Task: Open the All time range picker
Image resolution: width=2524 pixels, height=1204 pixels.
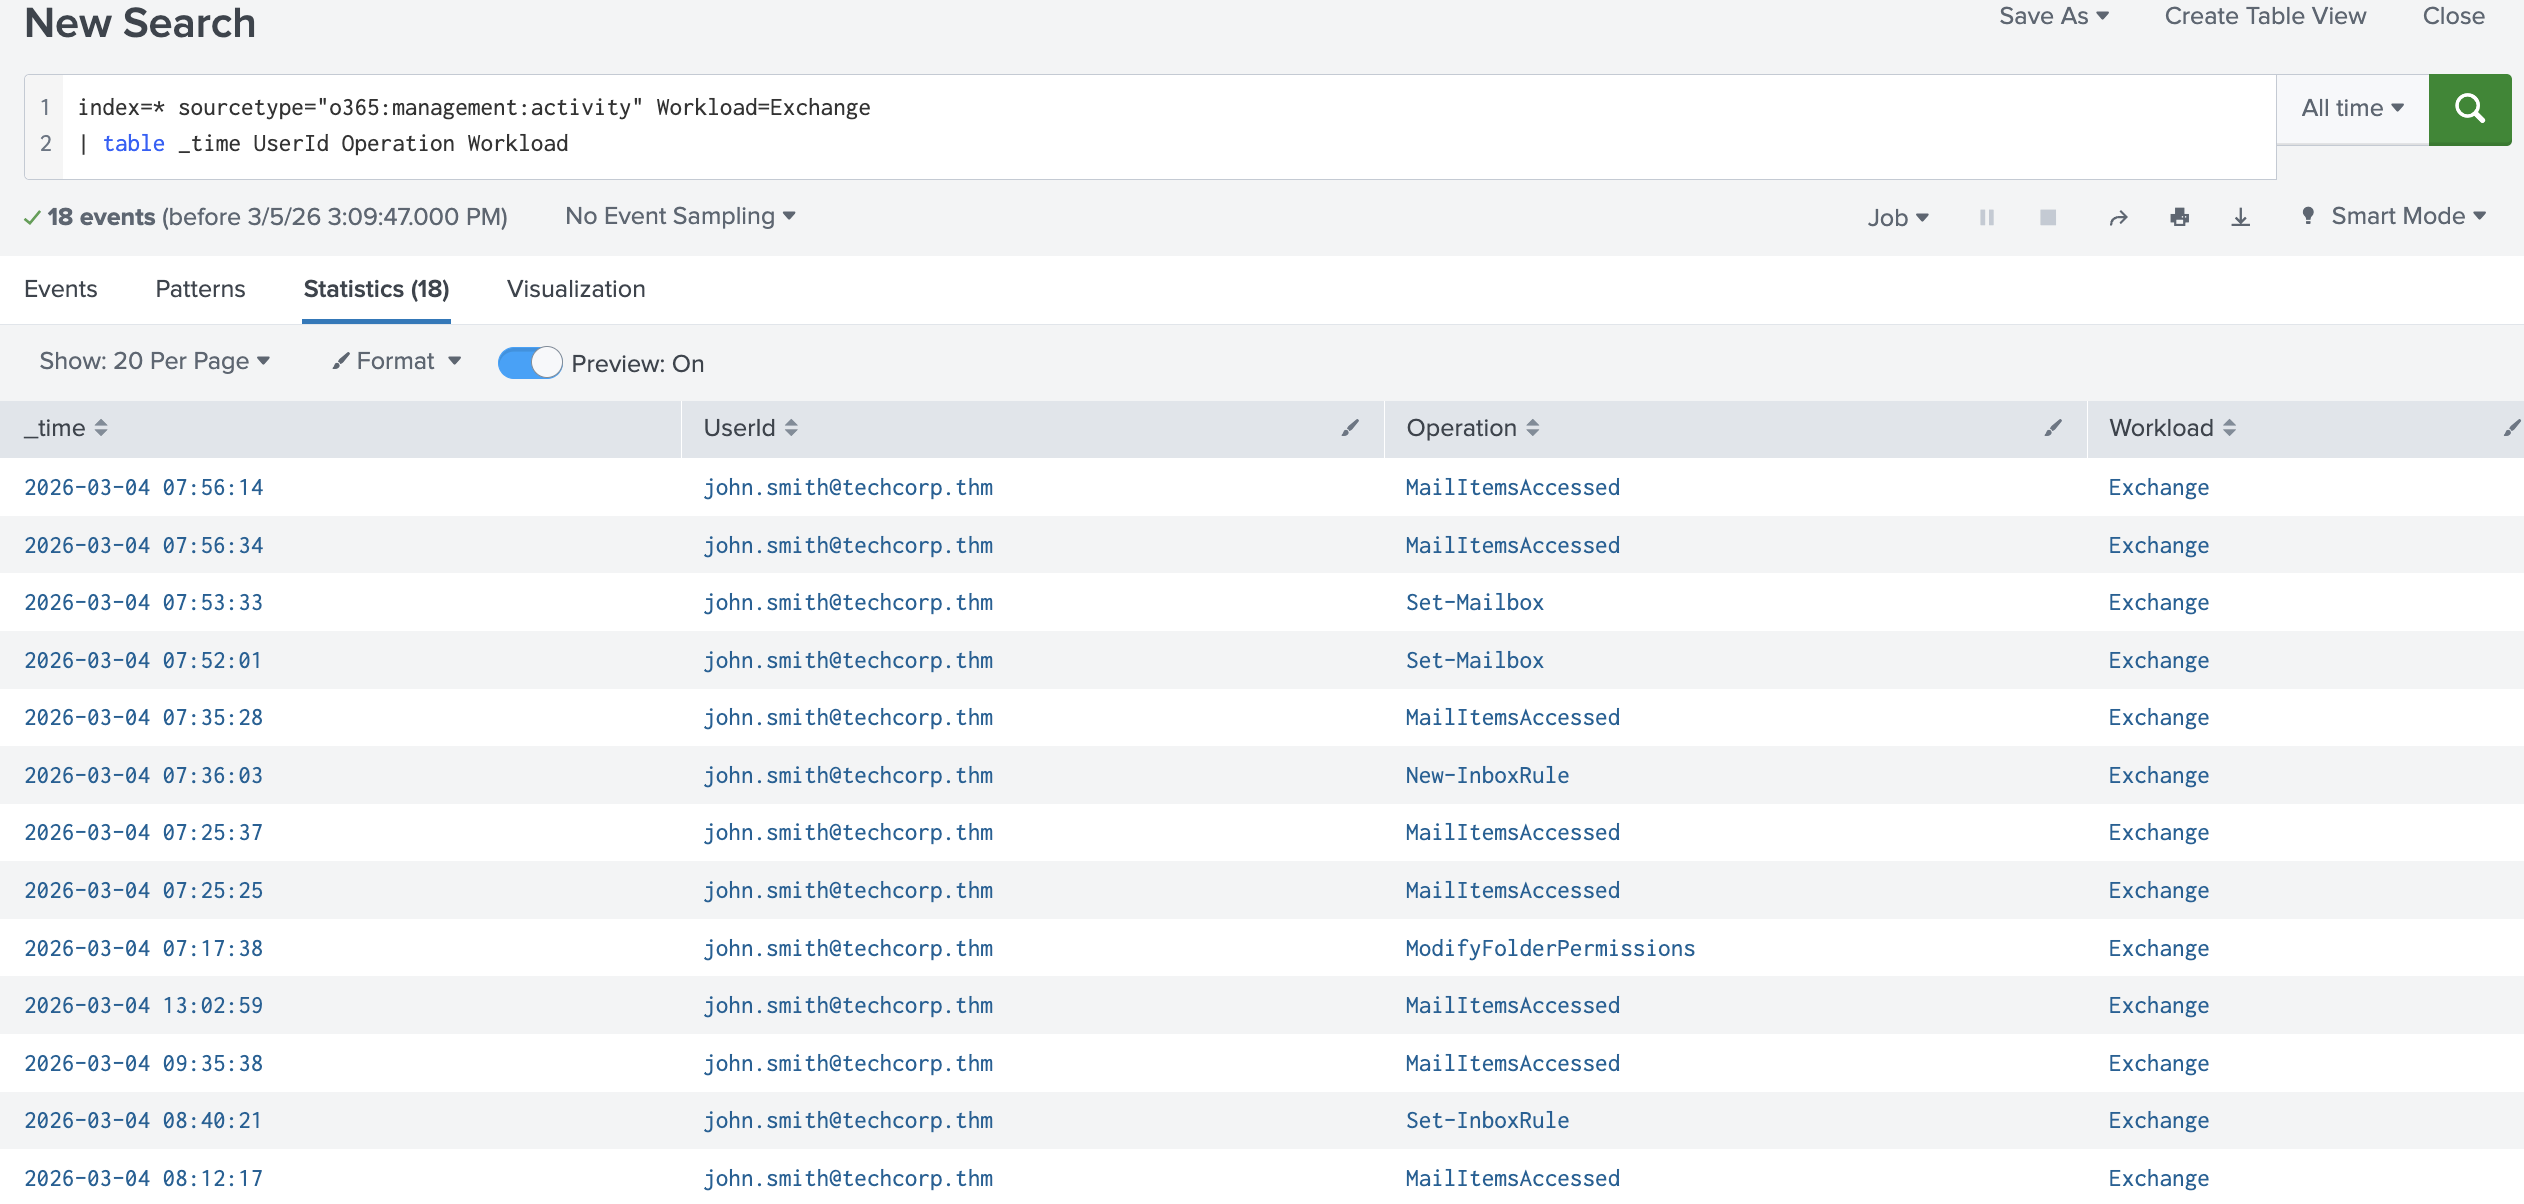Action: coord(2352,108)
